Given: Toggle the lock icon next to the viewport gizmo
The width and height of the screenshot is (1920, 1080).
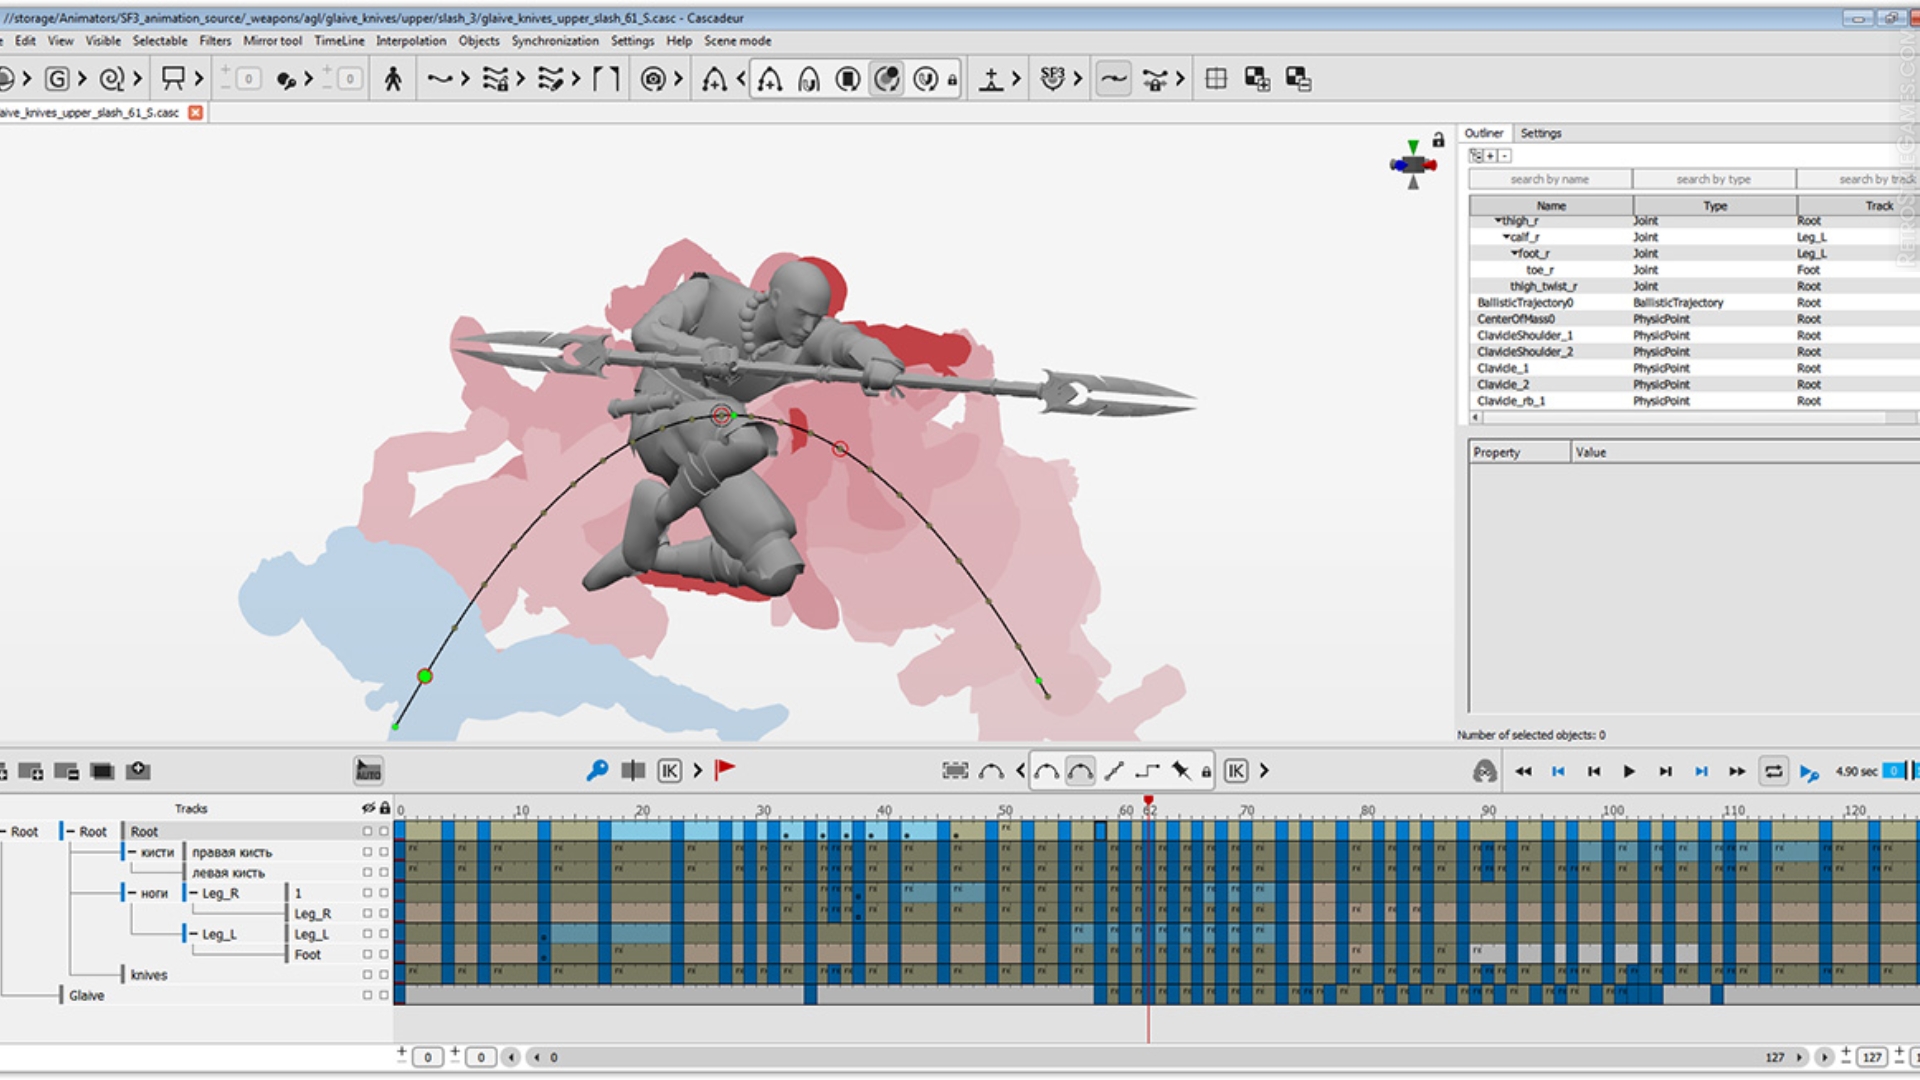Looking at the screenshot, I should pos(1437,141).
